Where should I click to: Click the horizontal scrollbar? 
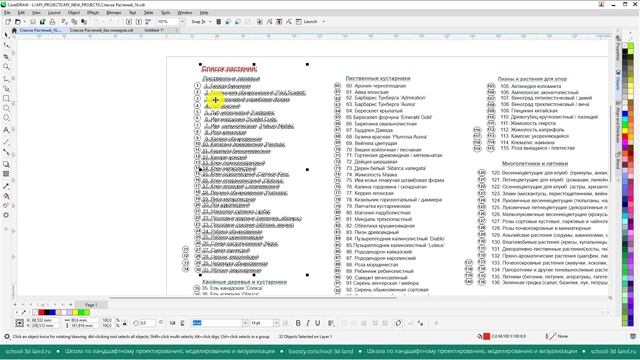[253, 298]
